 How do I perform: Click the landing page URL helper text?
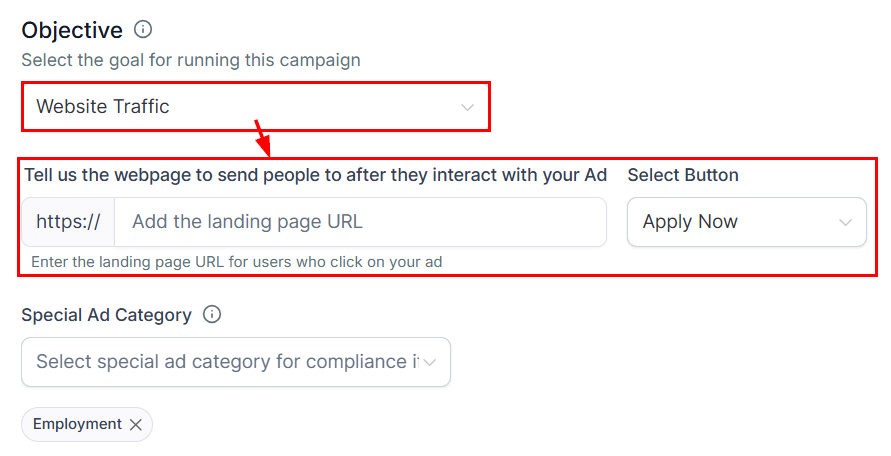[237, 262]
